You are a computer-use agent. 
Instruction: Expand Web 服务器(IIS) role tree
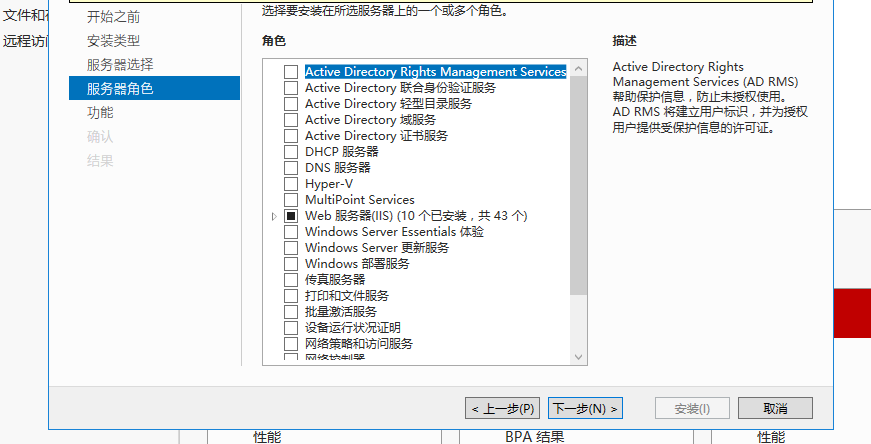coord(274,216)
